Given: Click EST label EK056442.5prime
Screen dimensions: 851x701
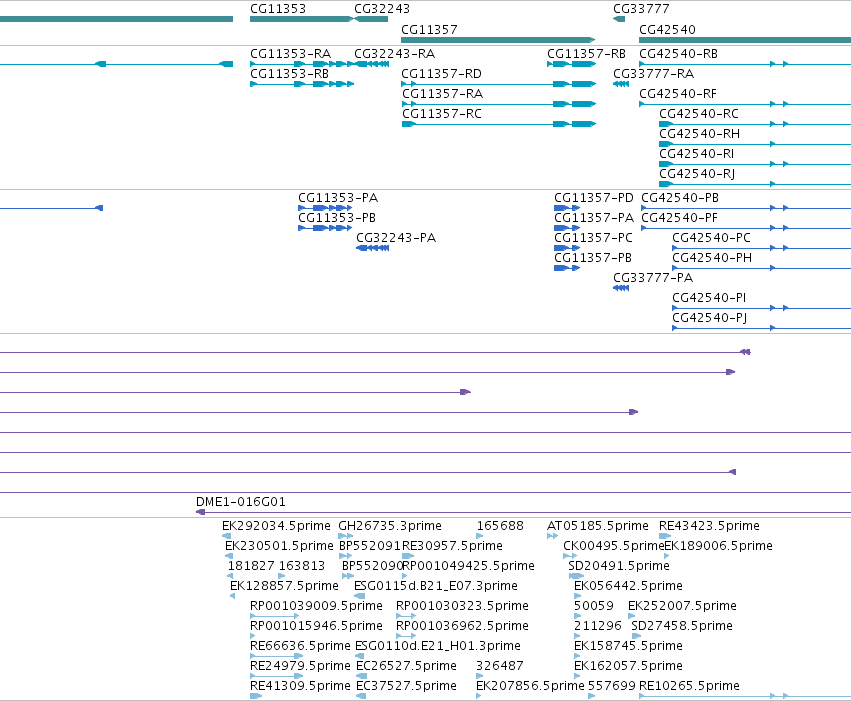Looking at the screenshot, I should coord(628,587).
